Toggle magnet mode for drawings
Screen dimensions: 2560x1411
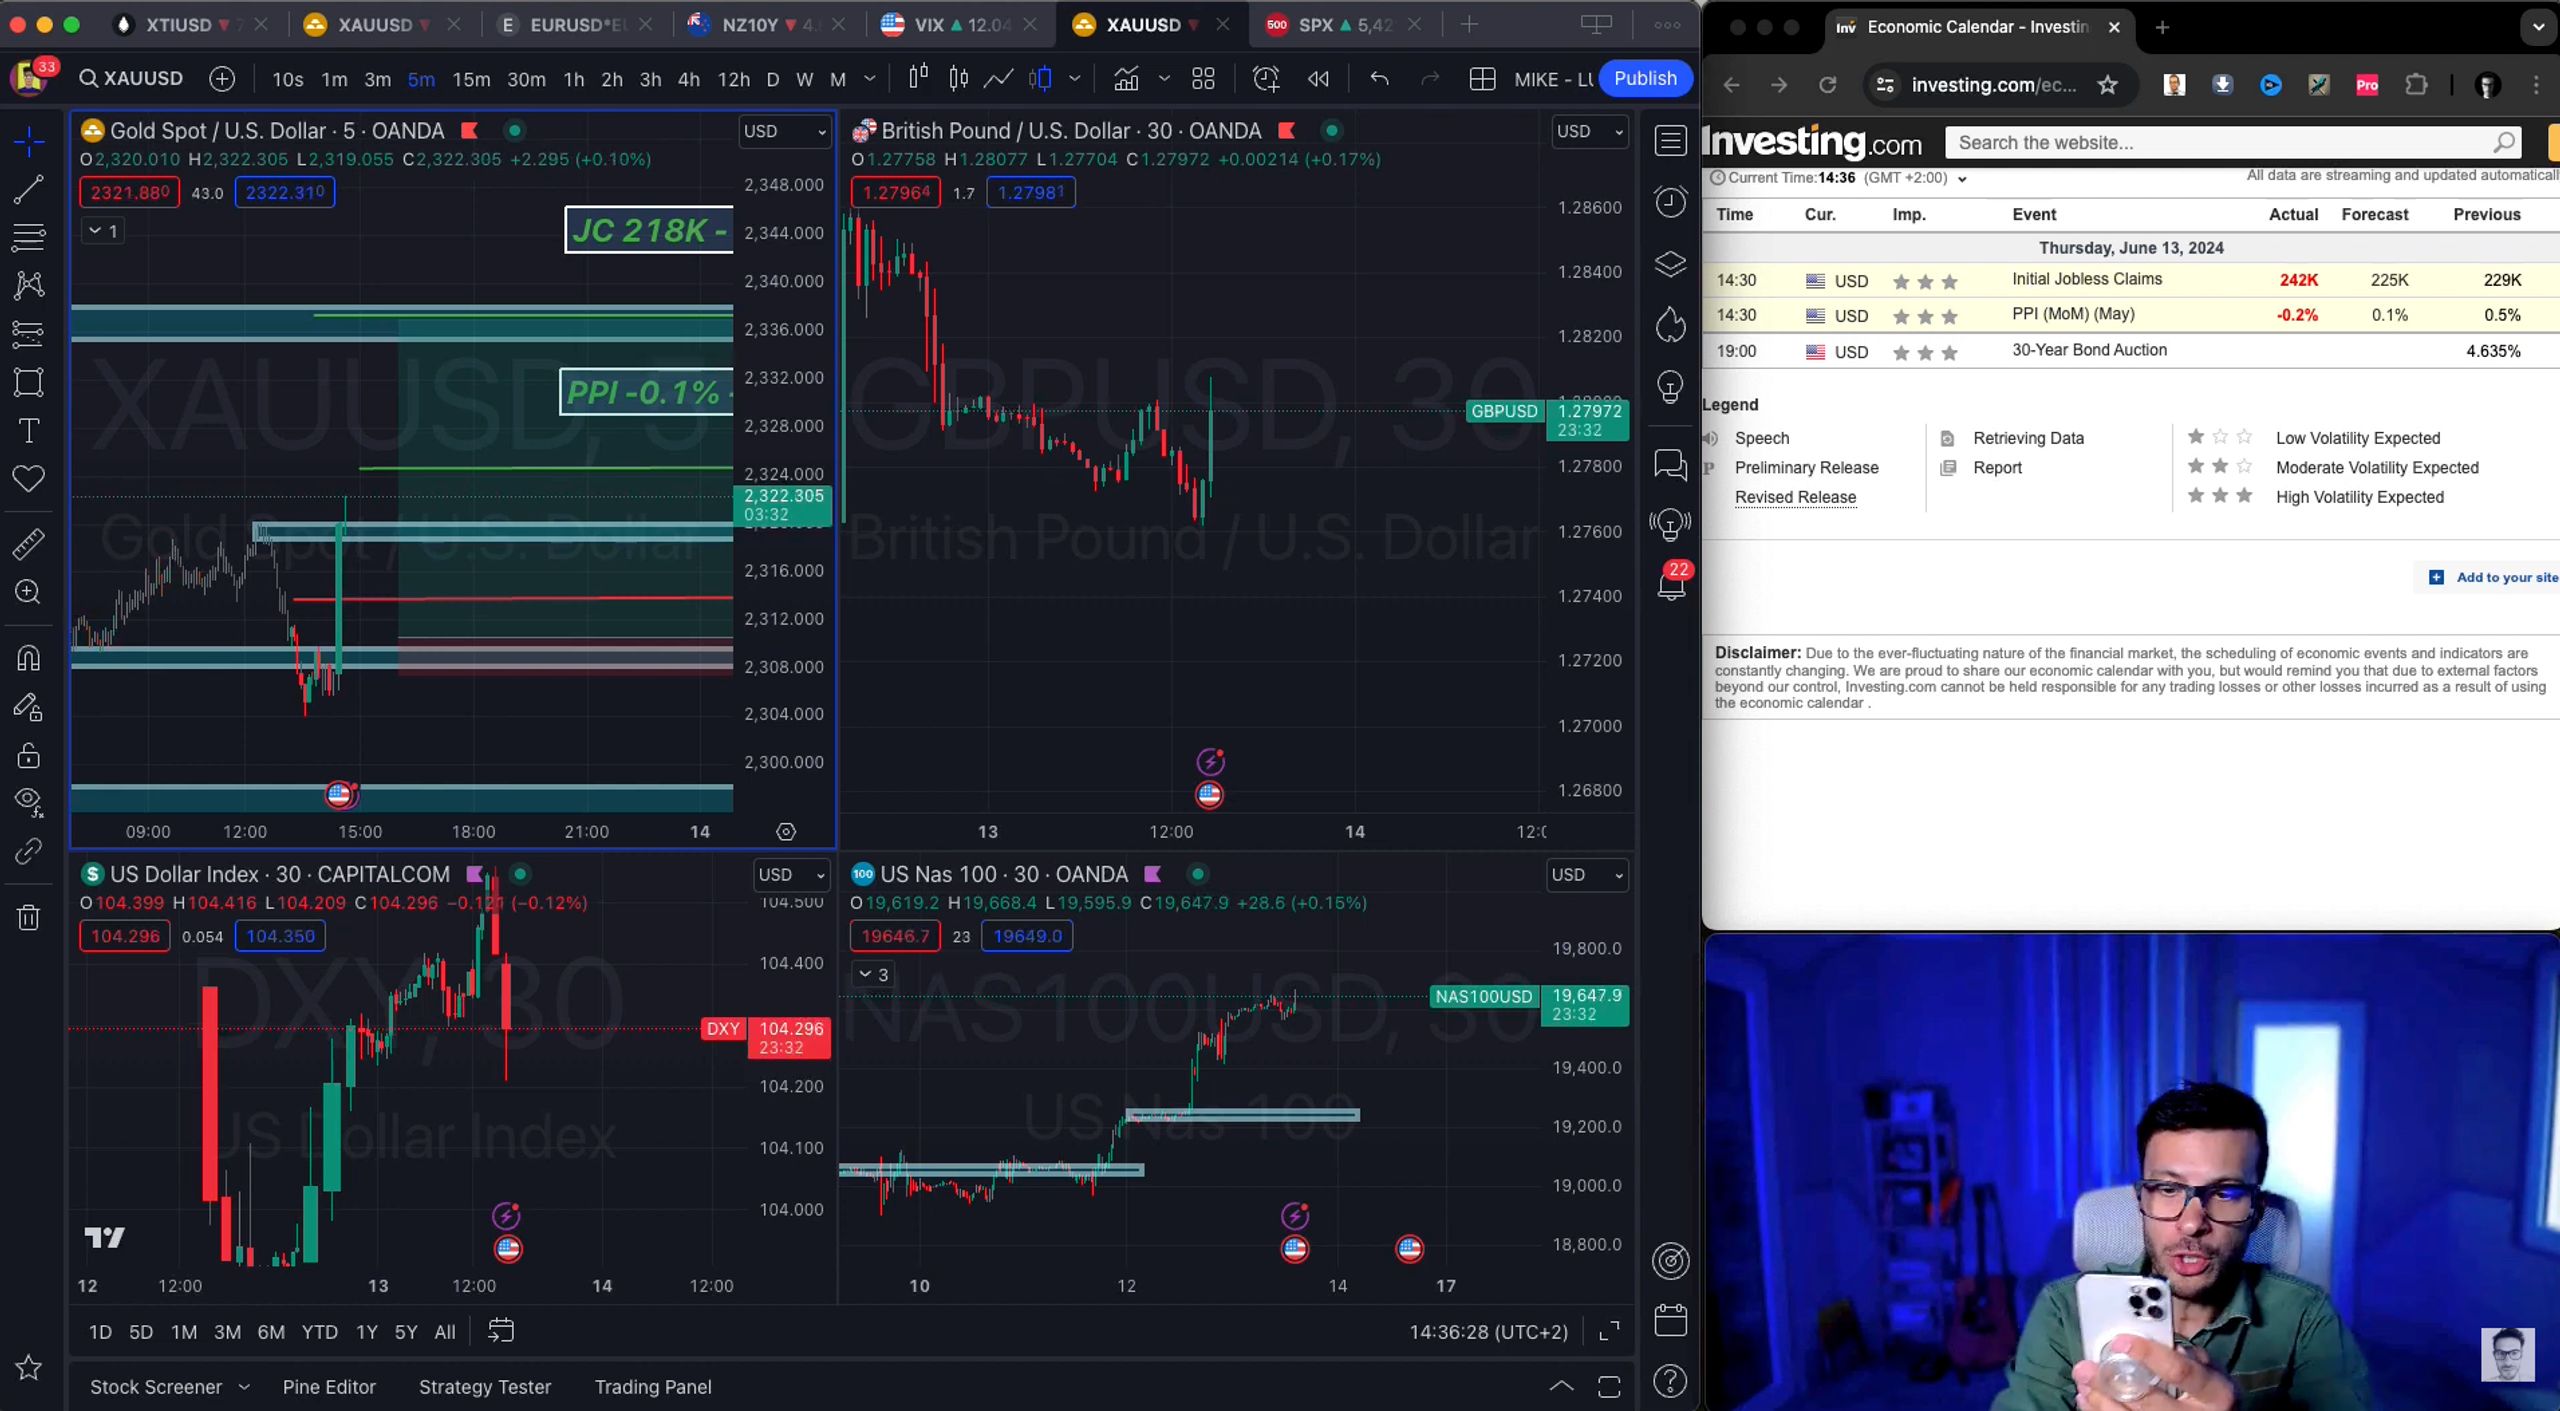coord(29,658)
